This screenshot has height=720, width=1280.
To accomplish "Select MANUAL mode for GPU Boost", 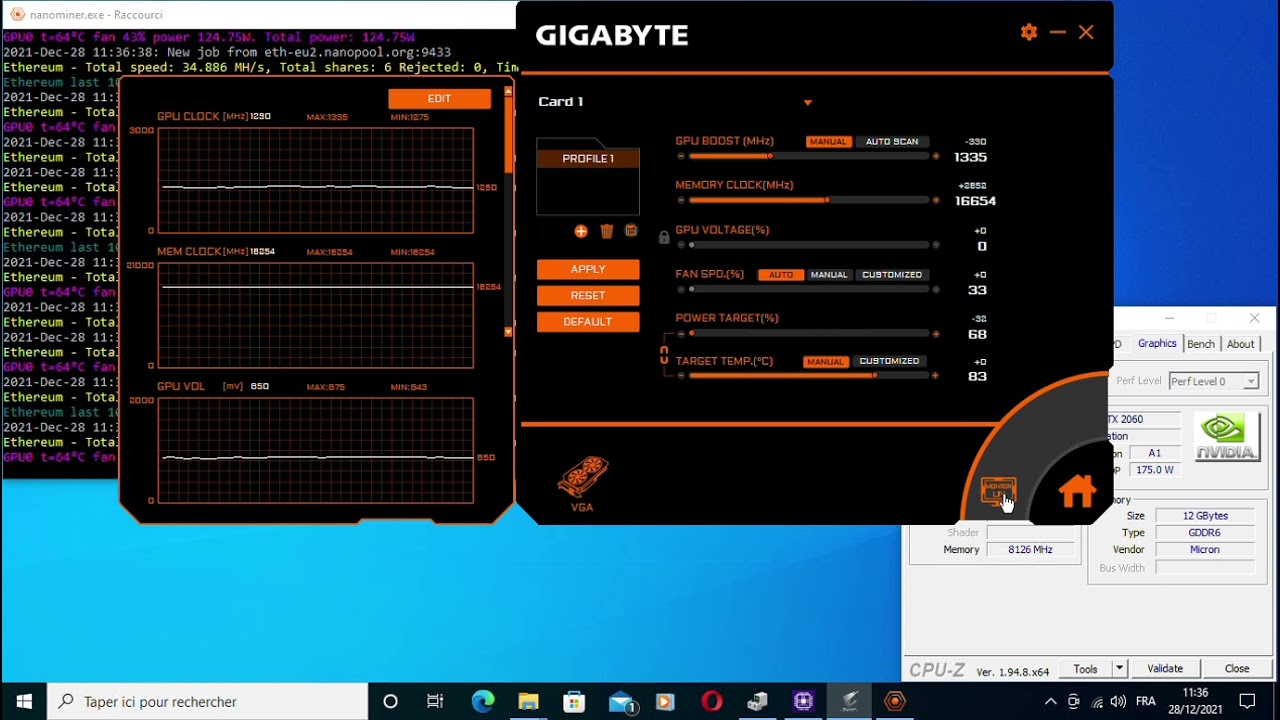I will [x=828, y=142].
